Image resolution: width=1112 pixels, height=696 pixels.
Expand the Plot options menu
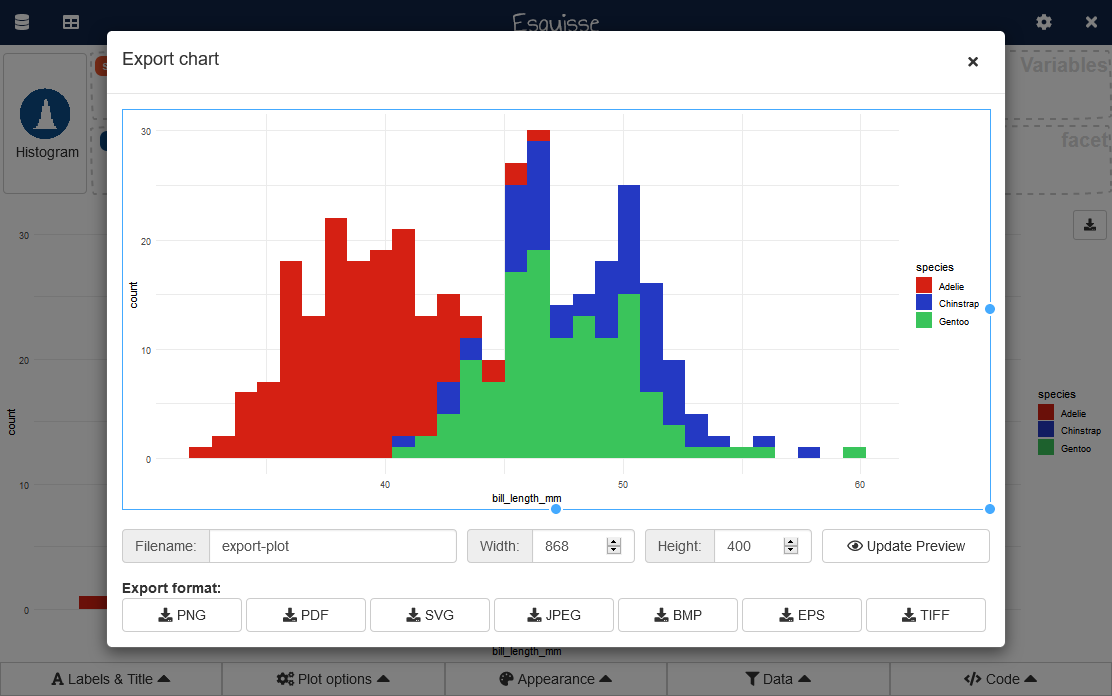[x=333, y=679]
